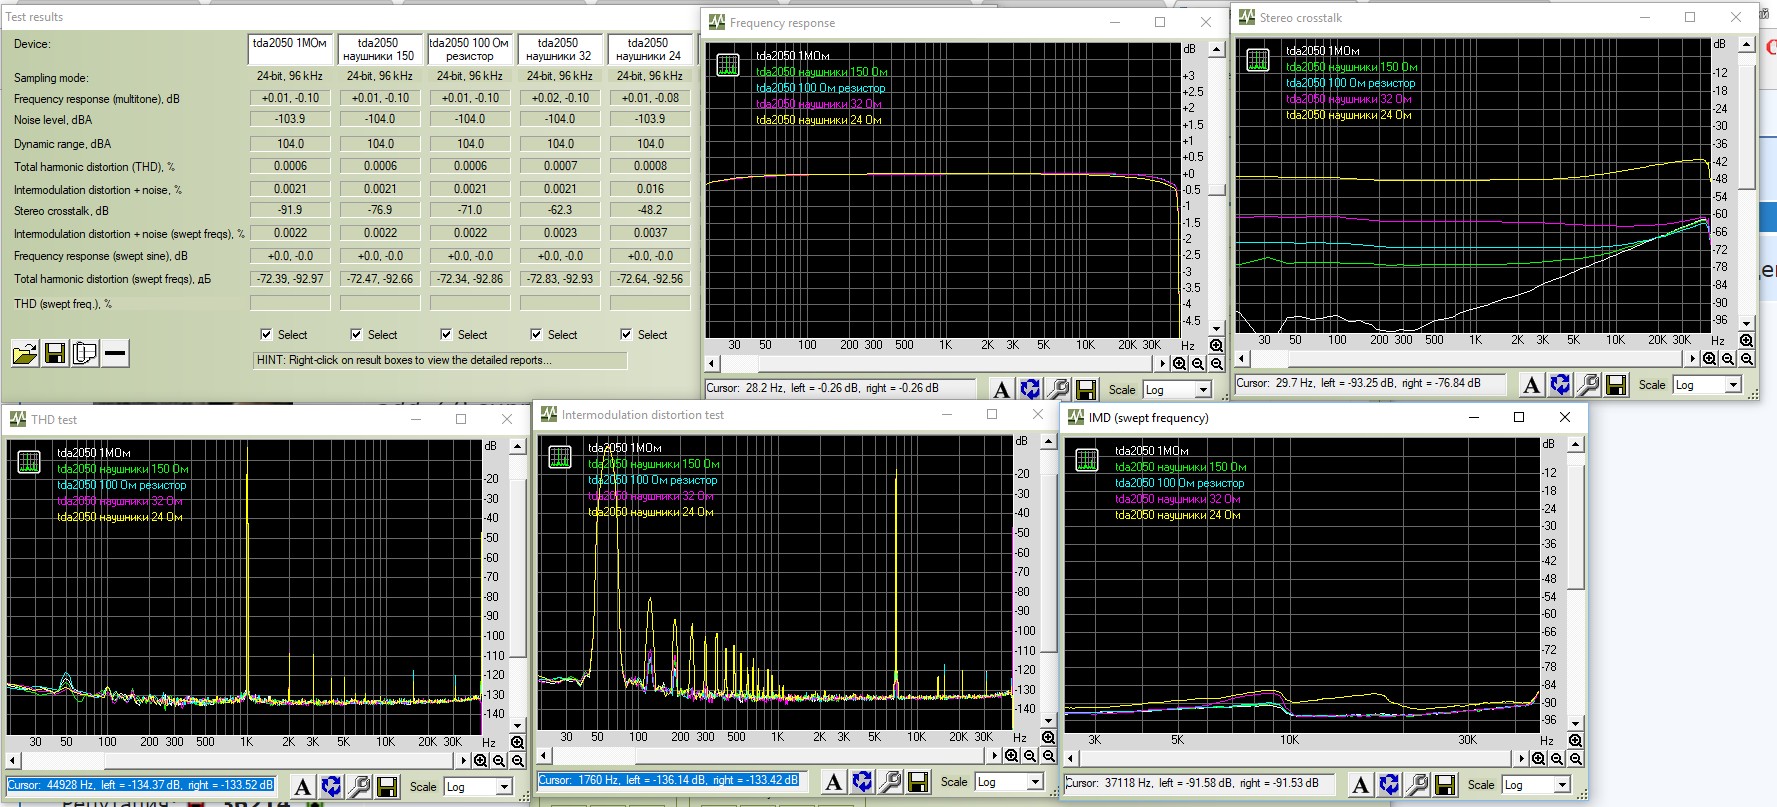Viewport: 1777px width, 807px height.
Task: Click the tda2050 1MOм device header
Action: pos(290,49)
